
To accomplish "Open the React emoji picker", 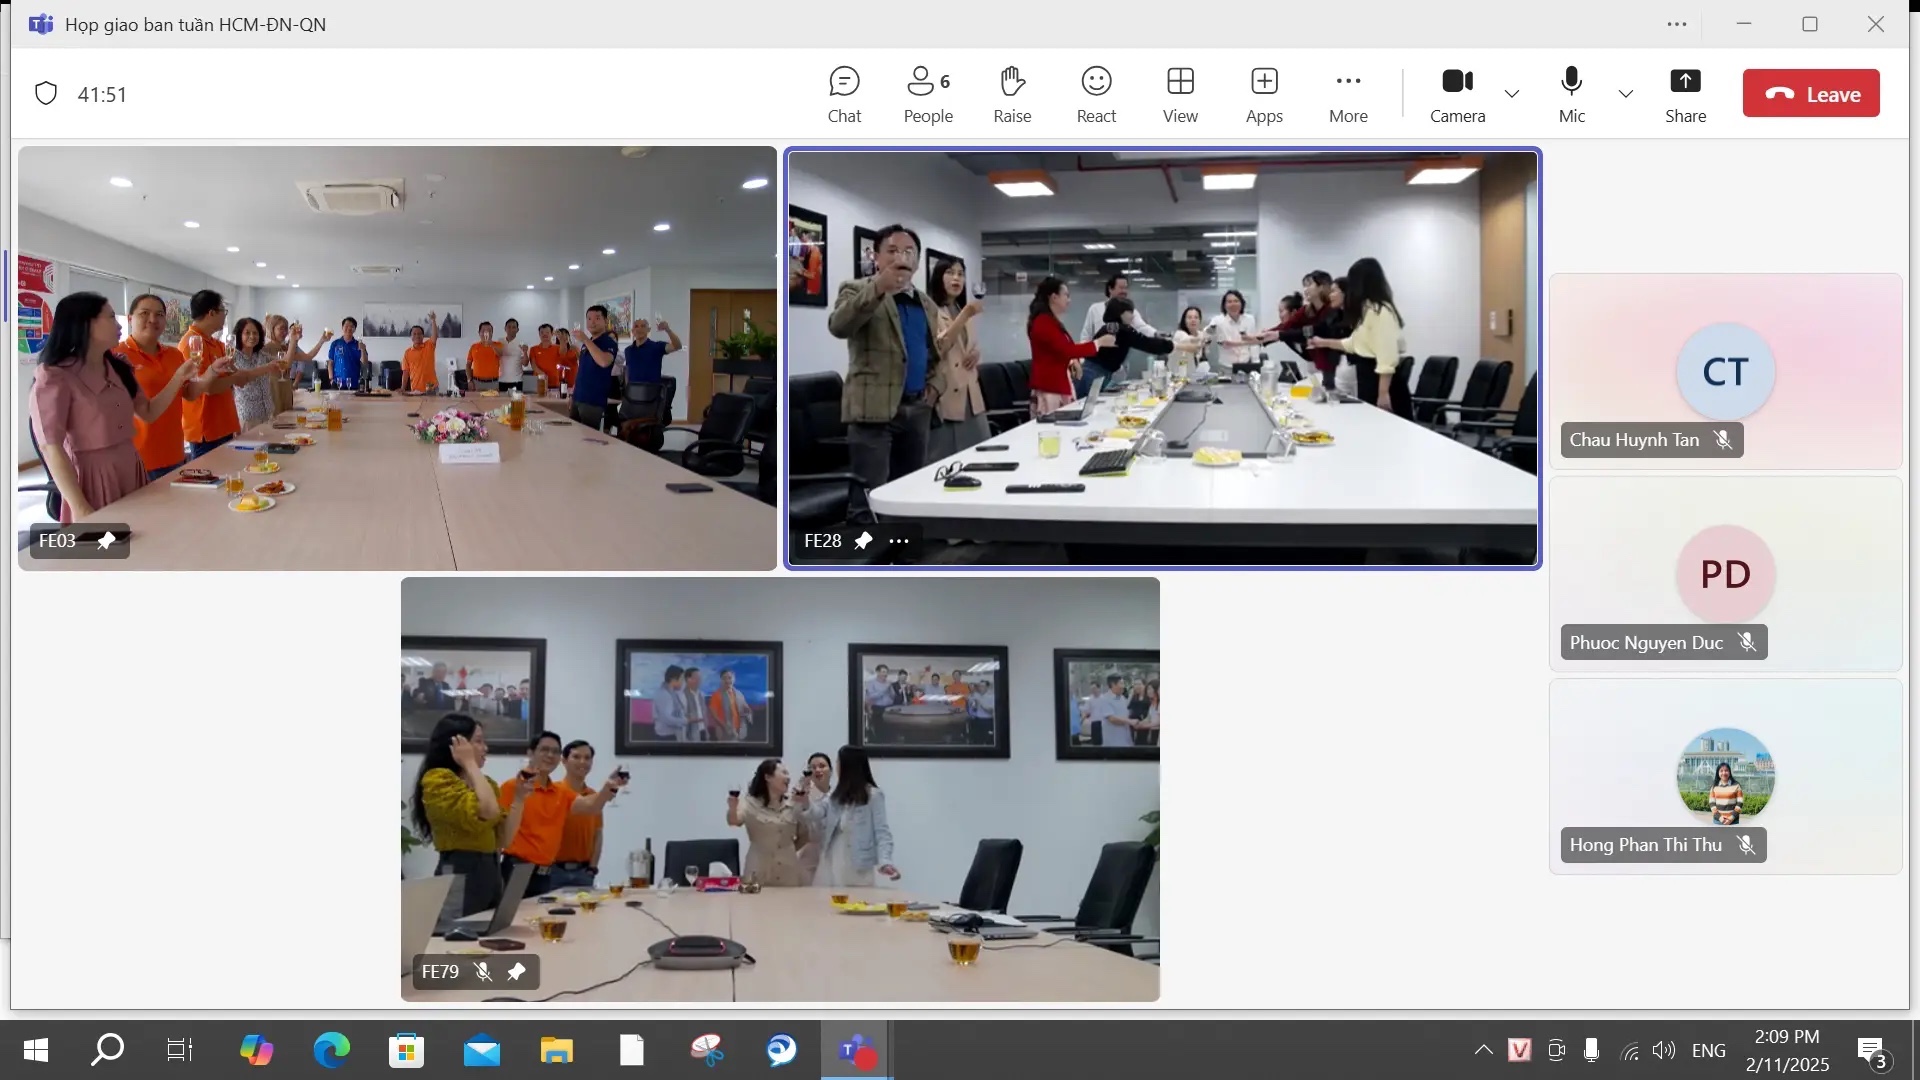I will point(1096,95).
